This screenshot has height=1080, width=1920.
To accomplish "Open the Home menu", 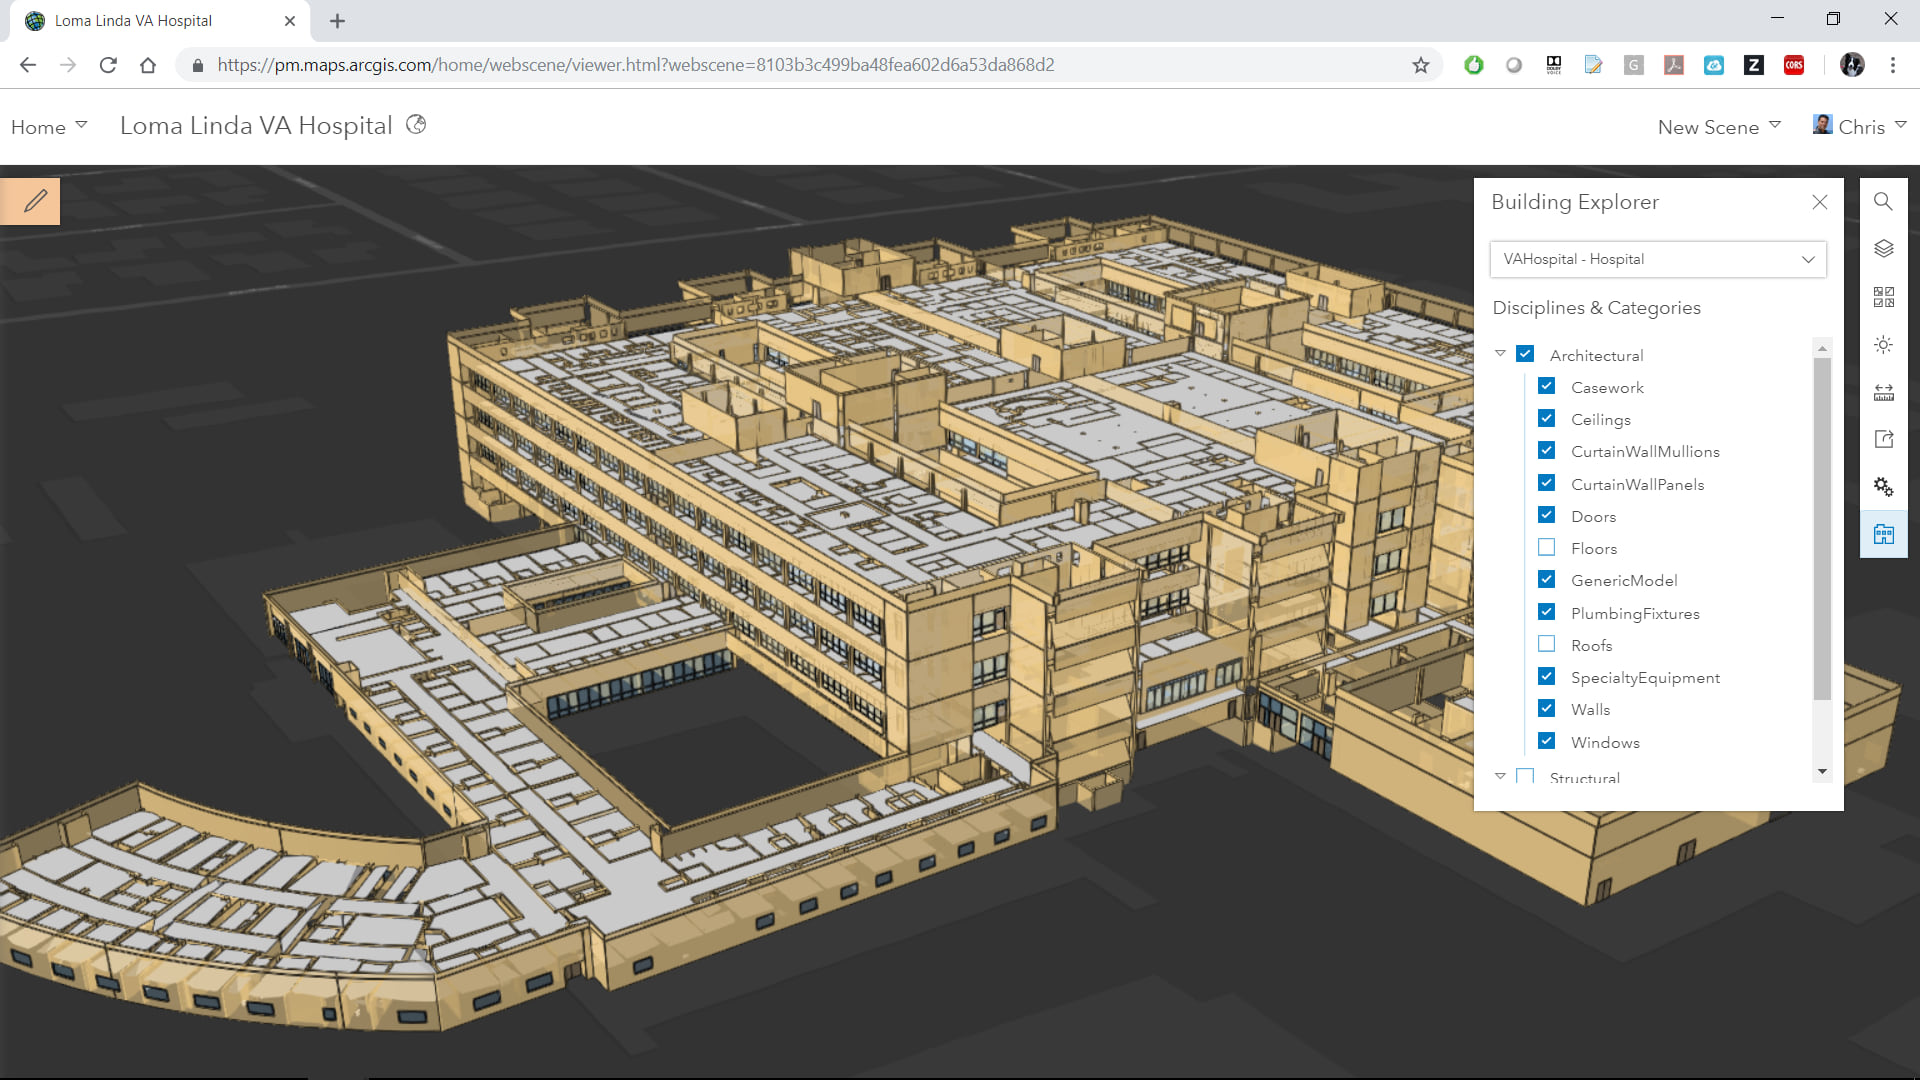I will 49,127.
